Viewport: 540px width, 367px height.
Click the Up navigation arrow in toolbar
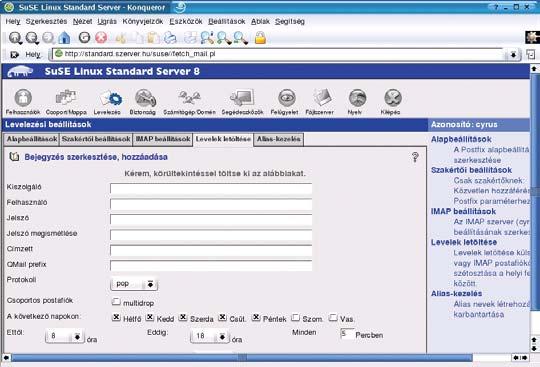[x=15, y=38]
